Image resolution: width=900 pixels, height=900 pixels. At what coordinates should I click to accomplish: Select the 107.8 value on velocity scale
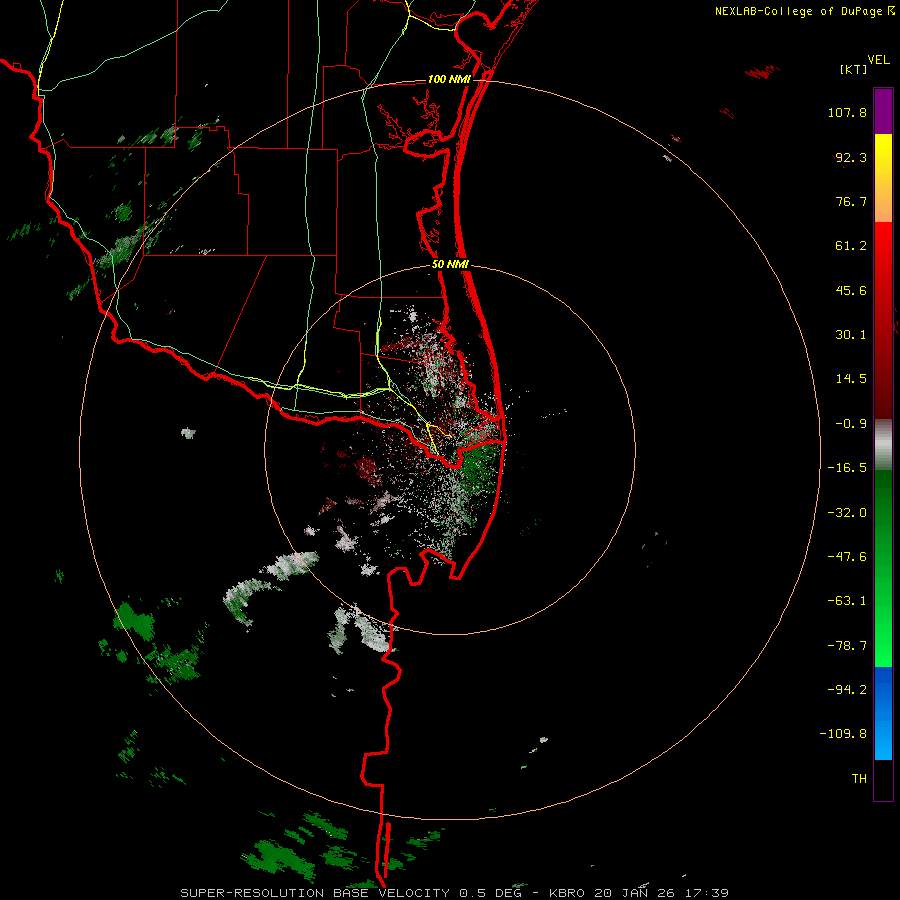tap(847, 112)
